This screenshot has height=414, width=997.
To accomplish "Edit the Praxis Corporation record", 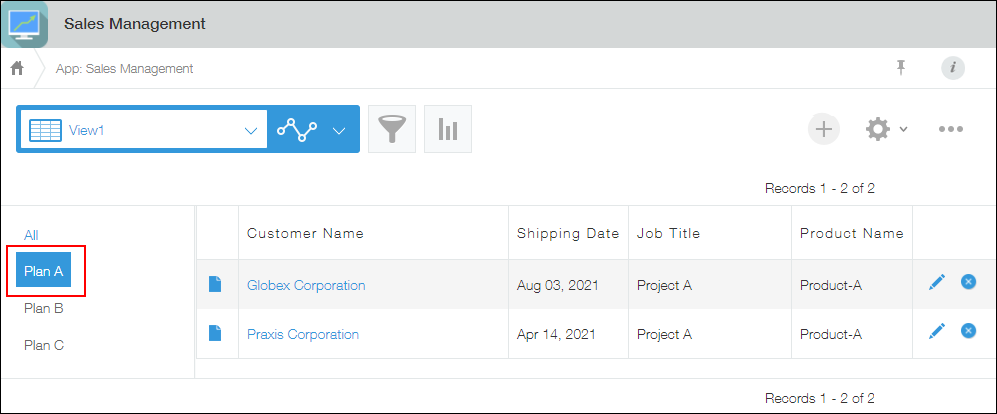I will (x=936, y=331).
